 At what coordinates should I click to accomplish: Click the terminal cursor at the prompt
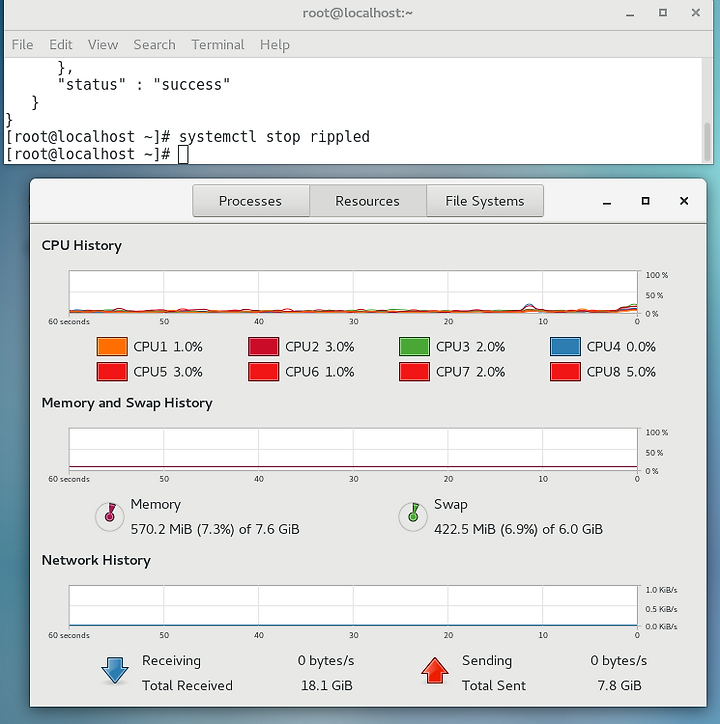tap(183, 154)
